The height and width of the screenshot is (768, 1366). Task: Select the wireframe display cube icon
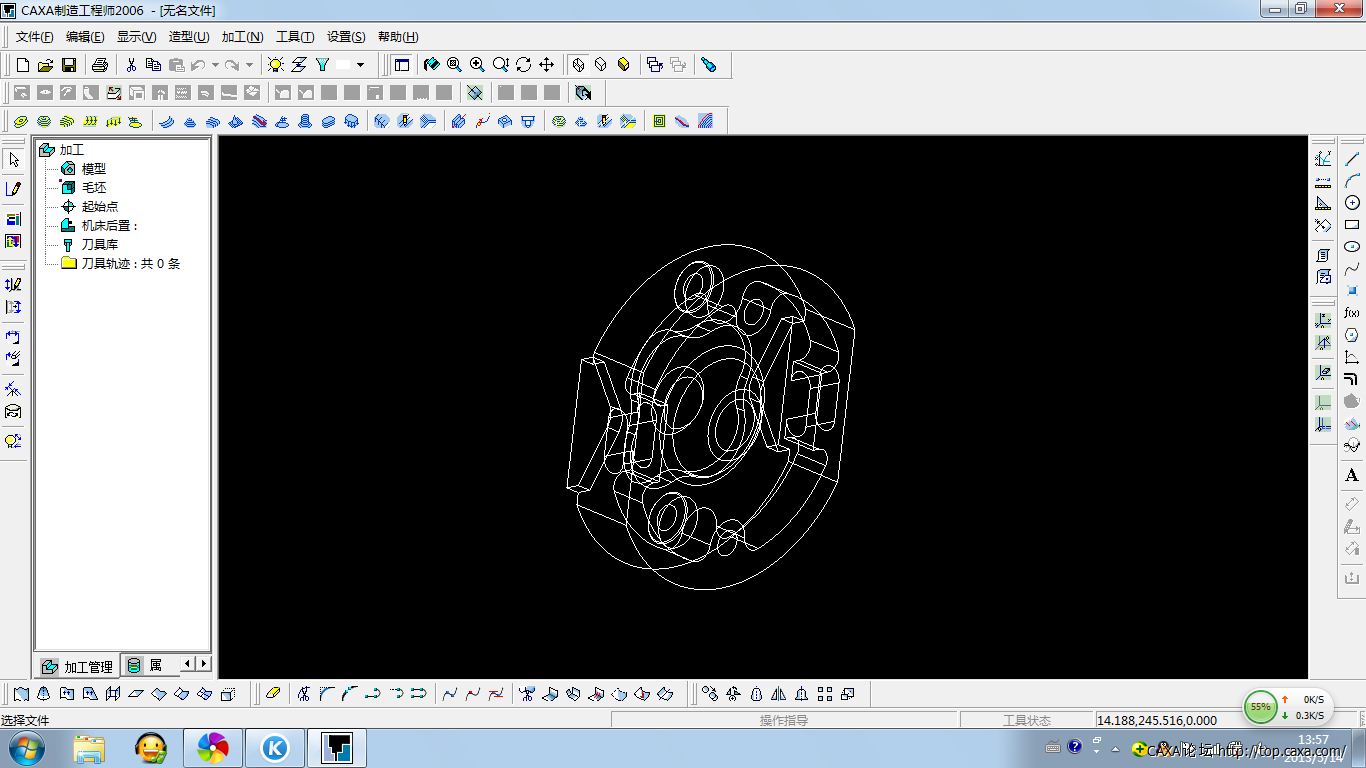(x=578, y=64)
